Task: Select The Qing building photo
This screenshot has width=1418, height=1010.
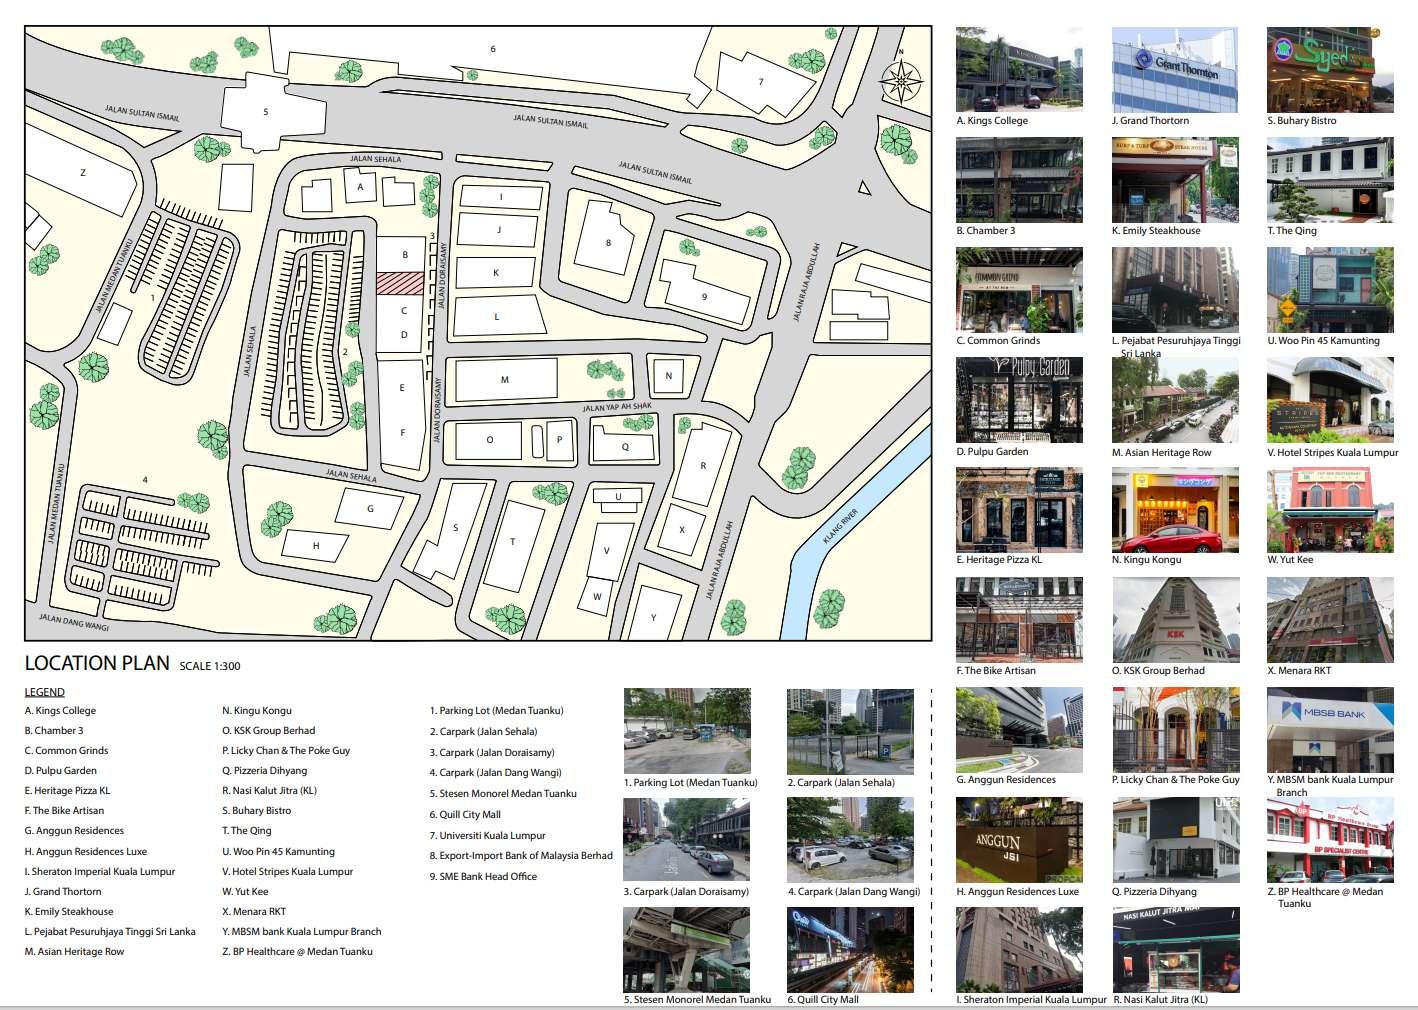Action: [1330, 179]
